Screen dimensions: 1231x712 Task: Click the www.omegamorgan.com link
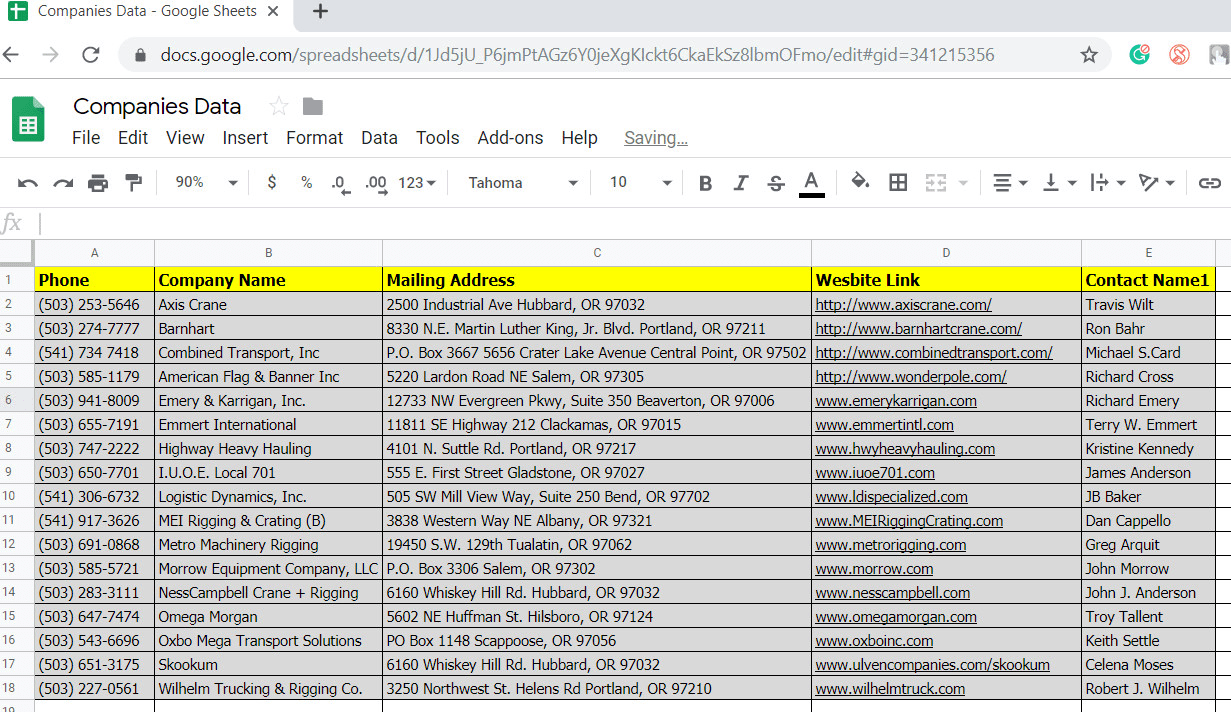click(895, 616)
